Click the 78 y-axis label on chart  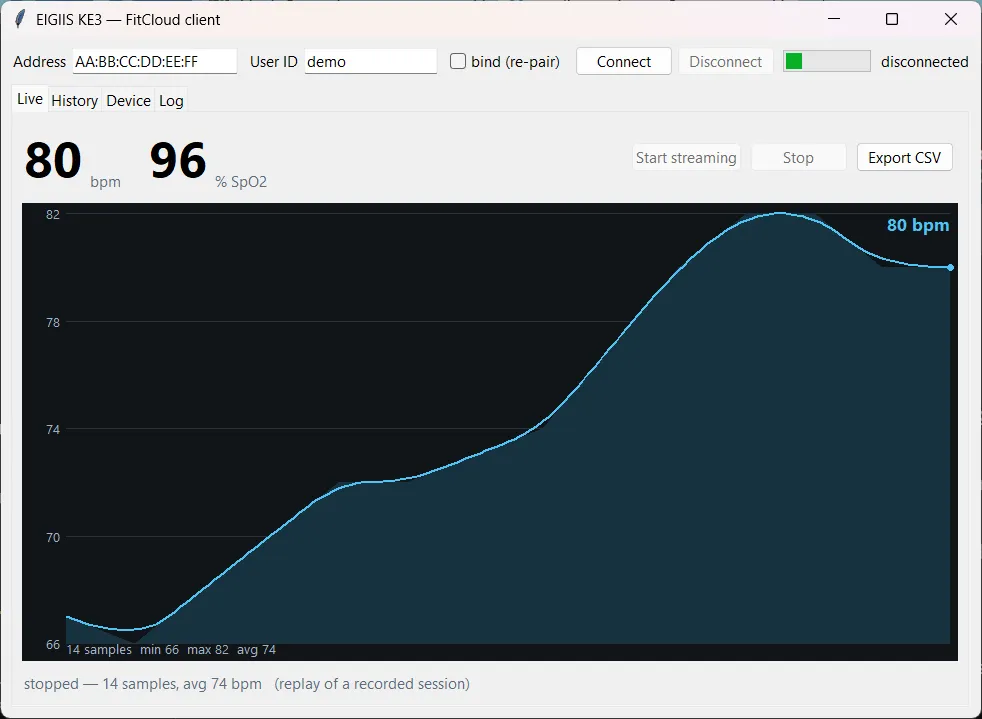click(53, 323)
